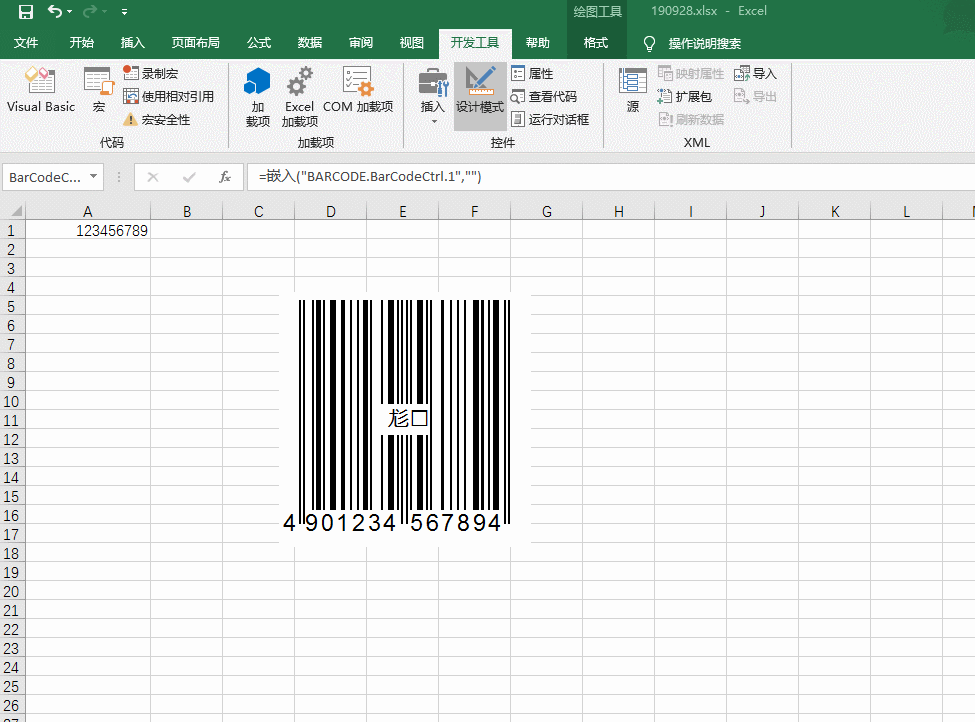
Task: Open control 属性 properties
Action: pyautogui.click(x=532, y=73)
